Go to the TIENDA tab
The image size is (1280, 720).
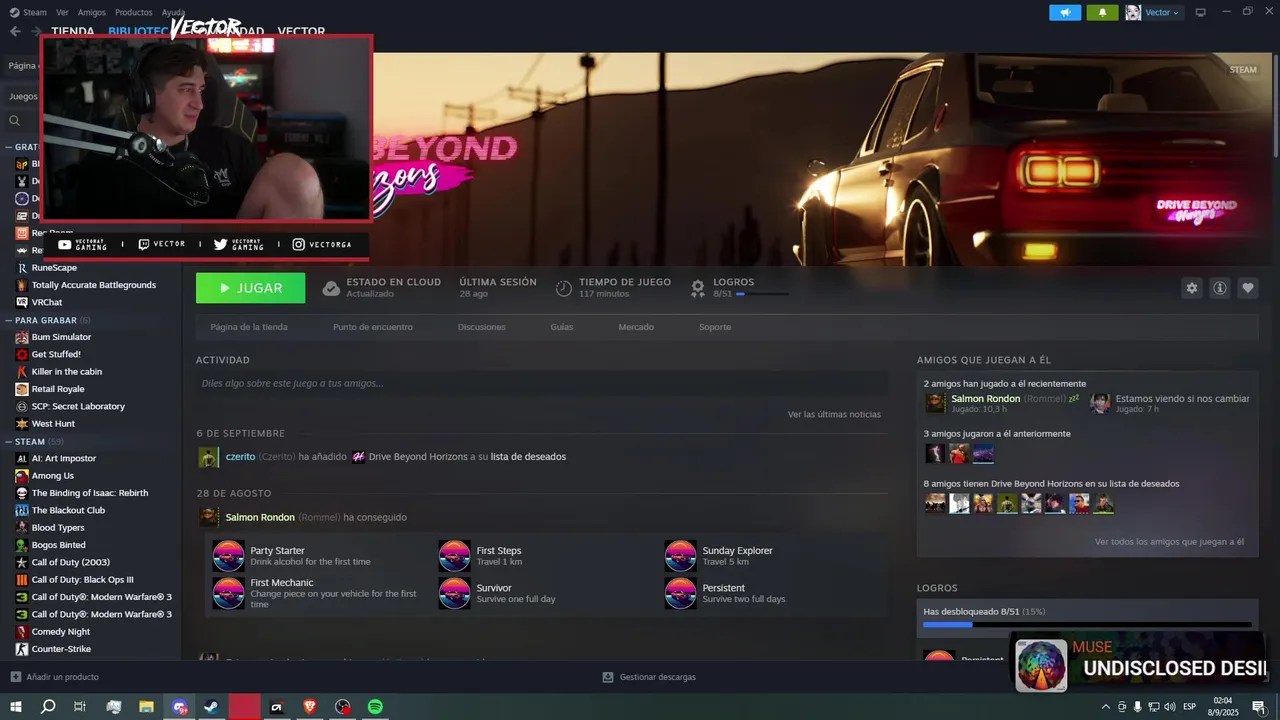pyautogui.click(x=73, y=31)
